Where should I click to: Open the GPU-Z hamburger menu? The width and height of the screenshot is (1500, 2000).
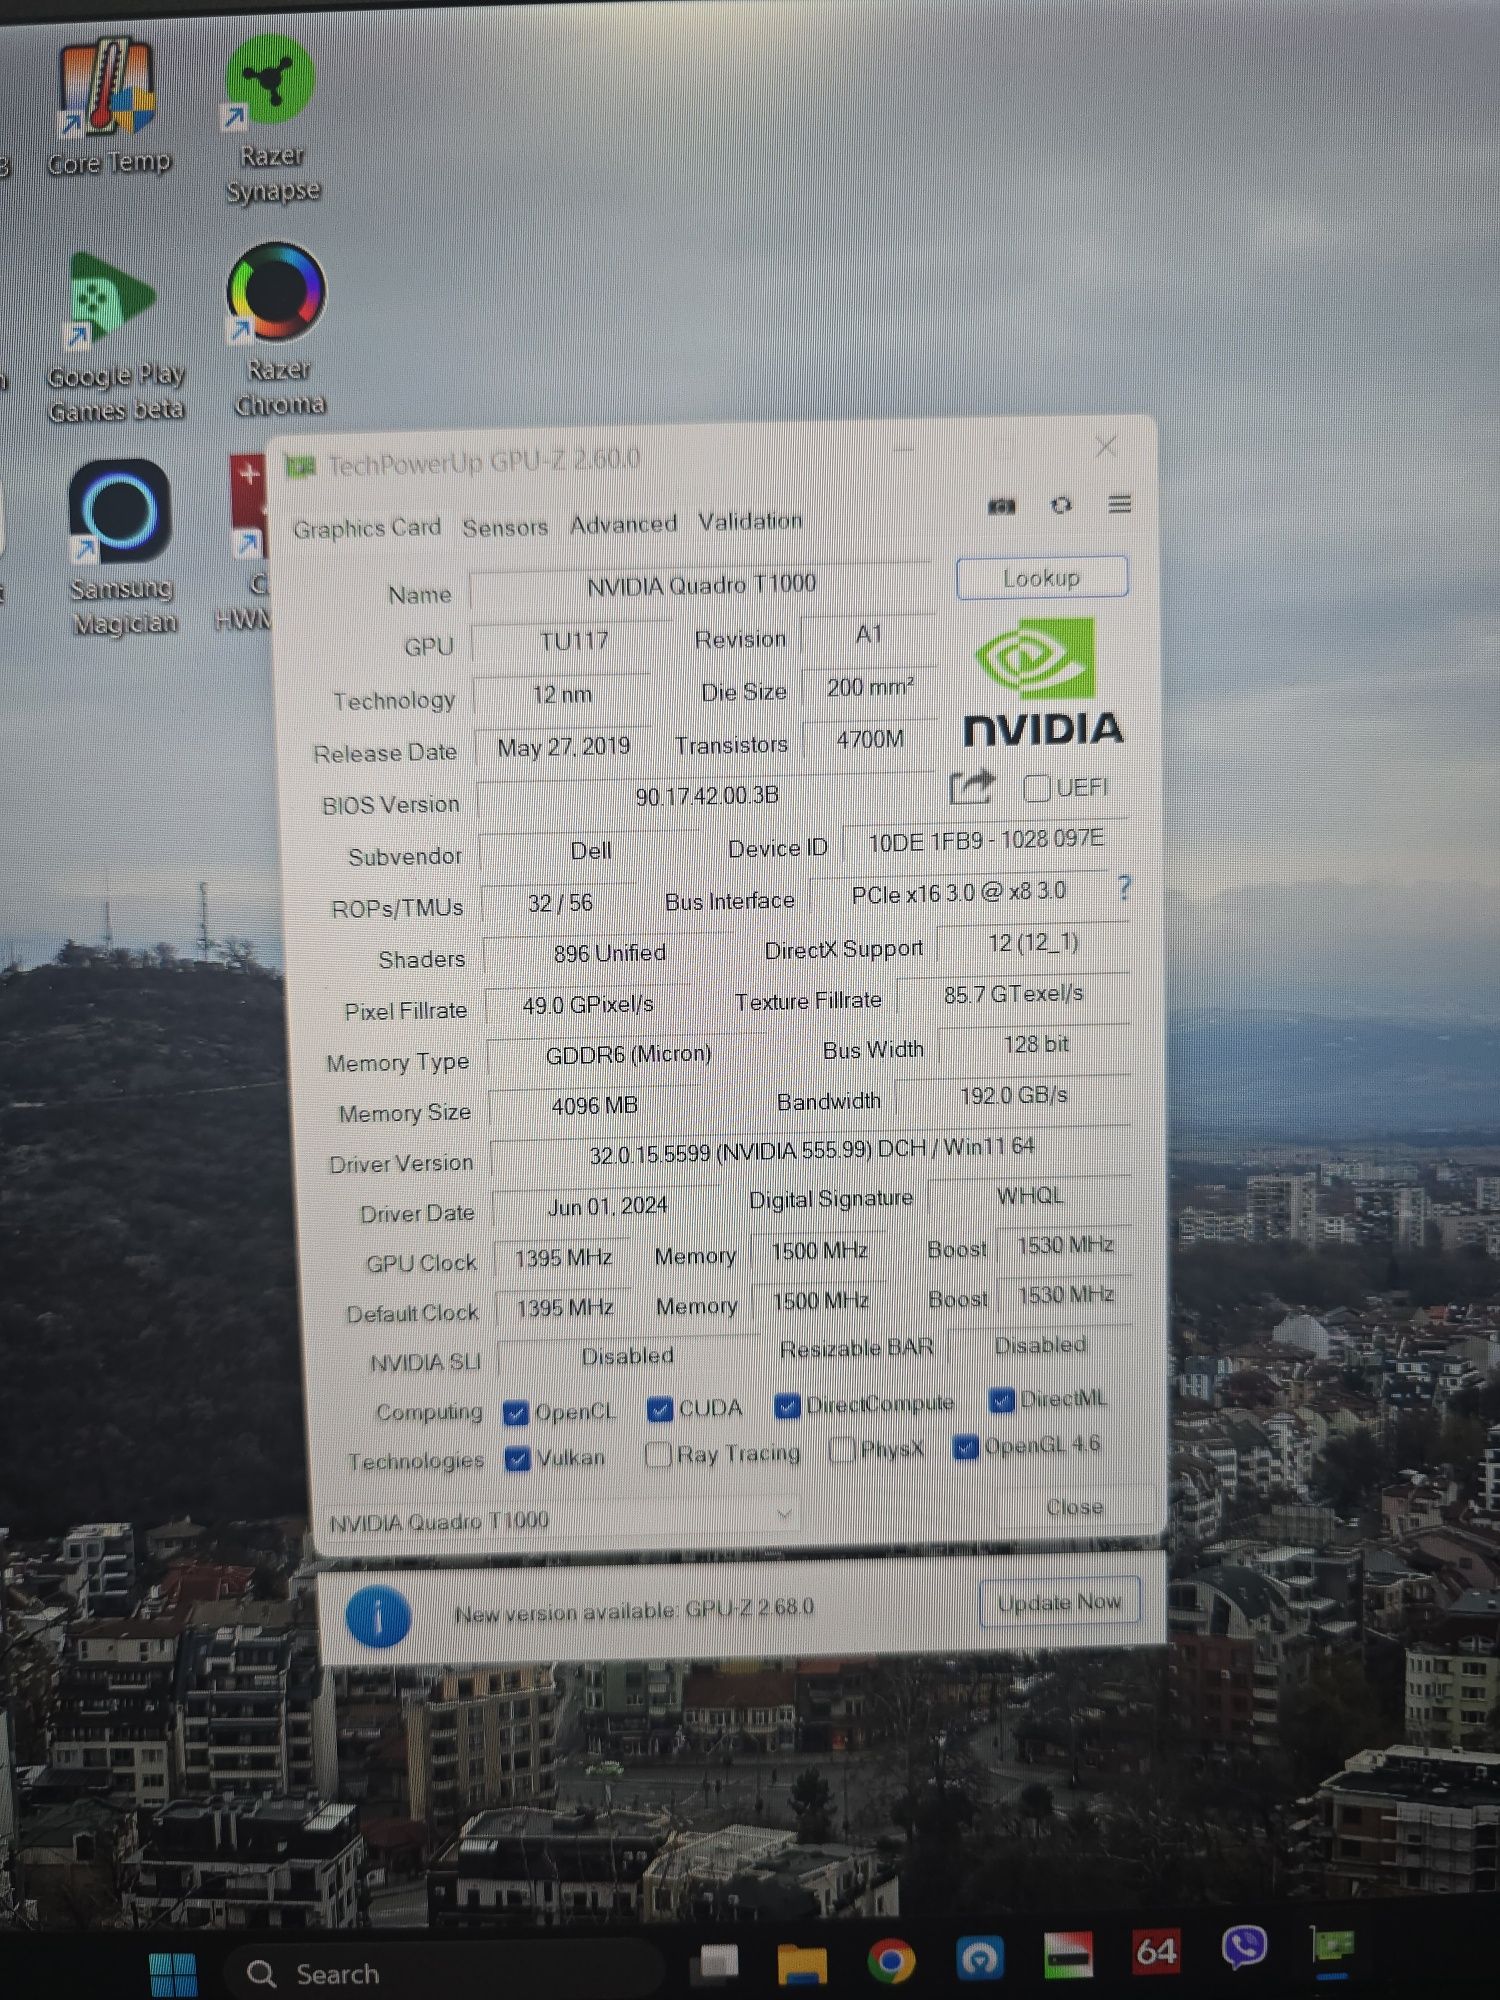(x=1120, y=504)
